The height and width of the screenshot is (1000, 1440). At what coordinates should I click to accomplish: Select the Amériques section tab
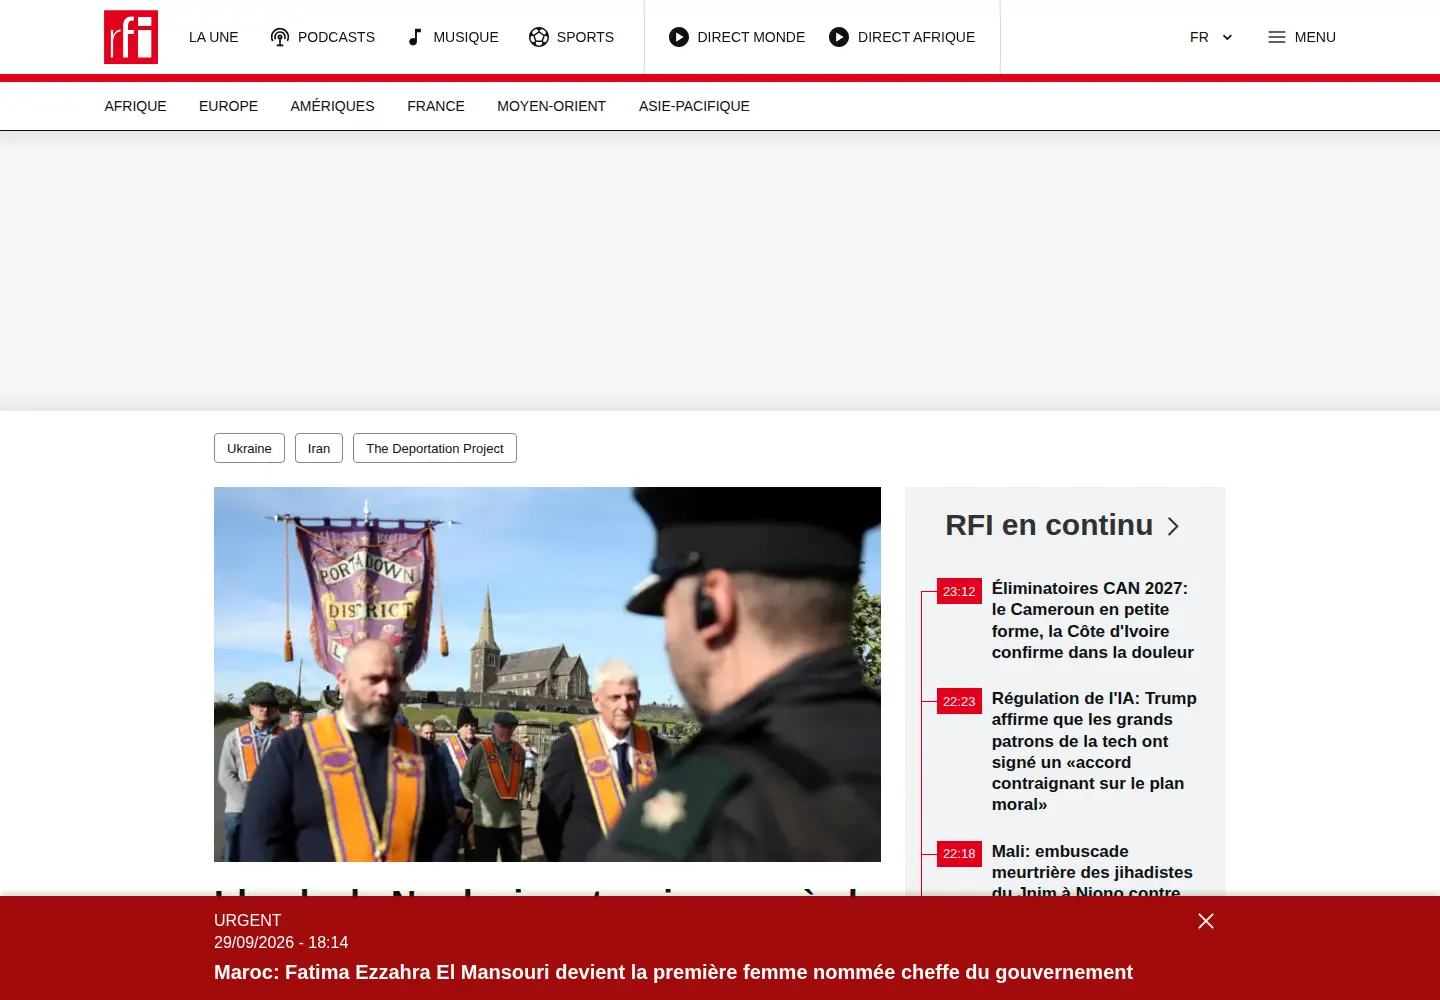tap(333, 106)
